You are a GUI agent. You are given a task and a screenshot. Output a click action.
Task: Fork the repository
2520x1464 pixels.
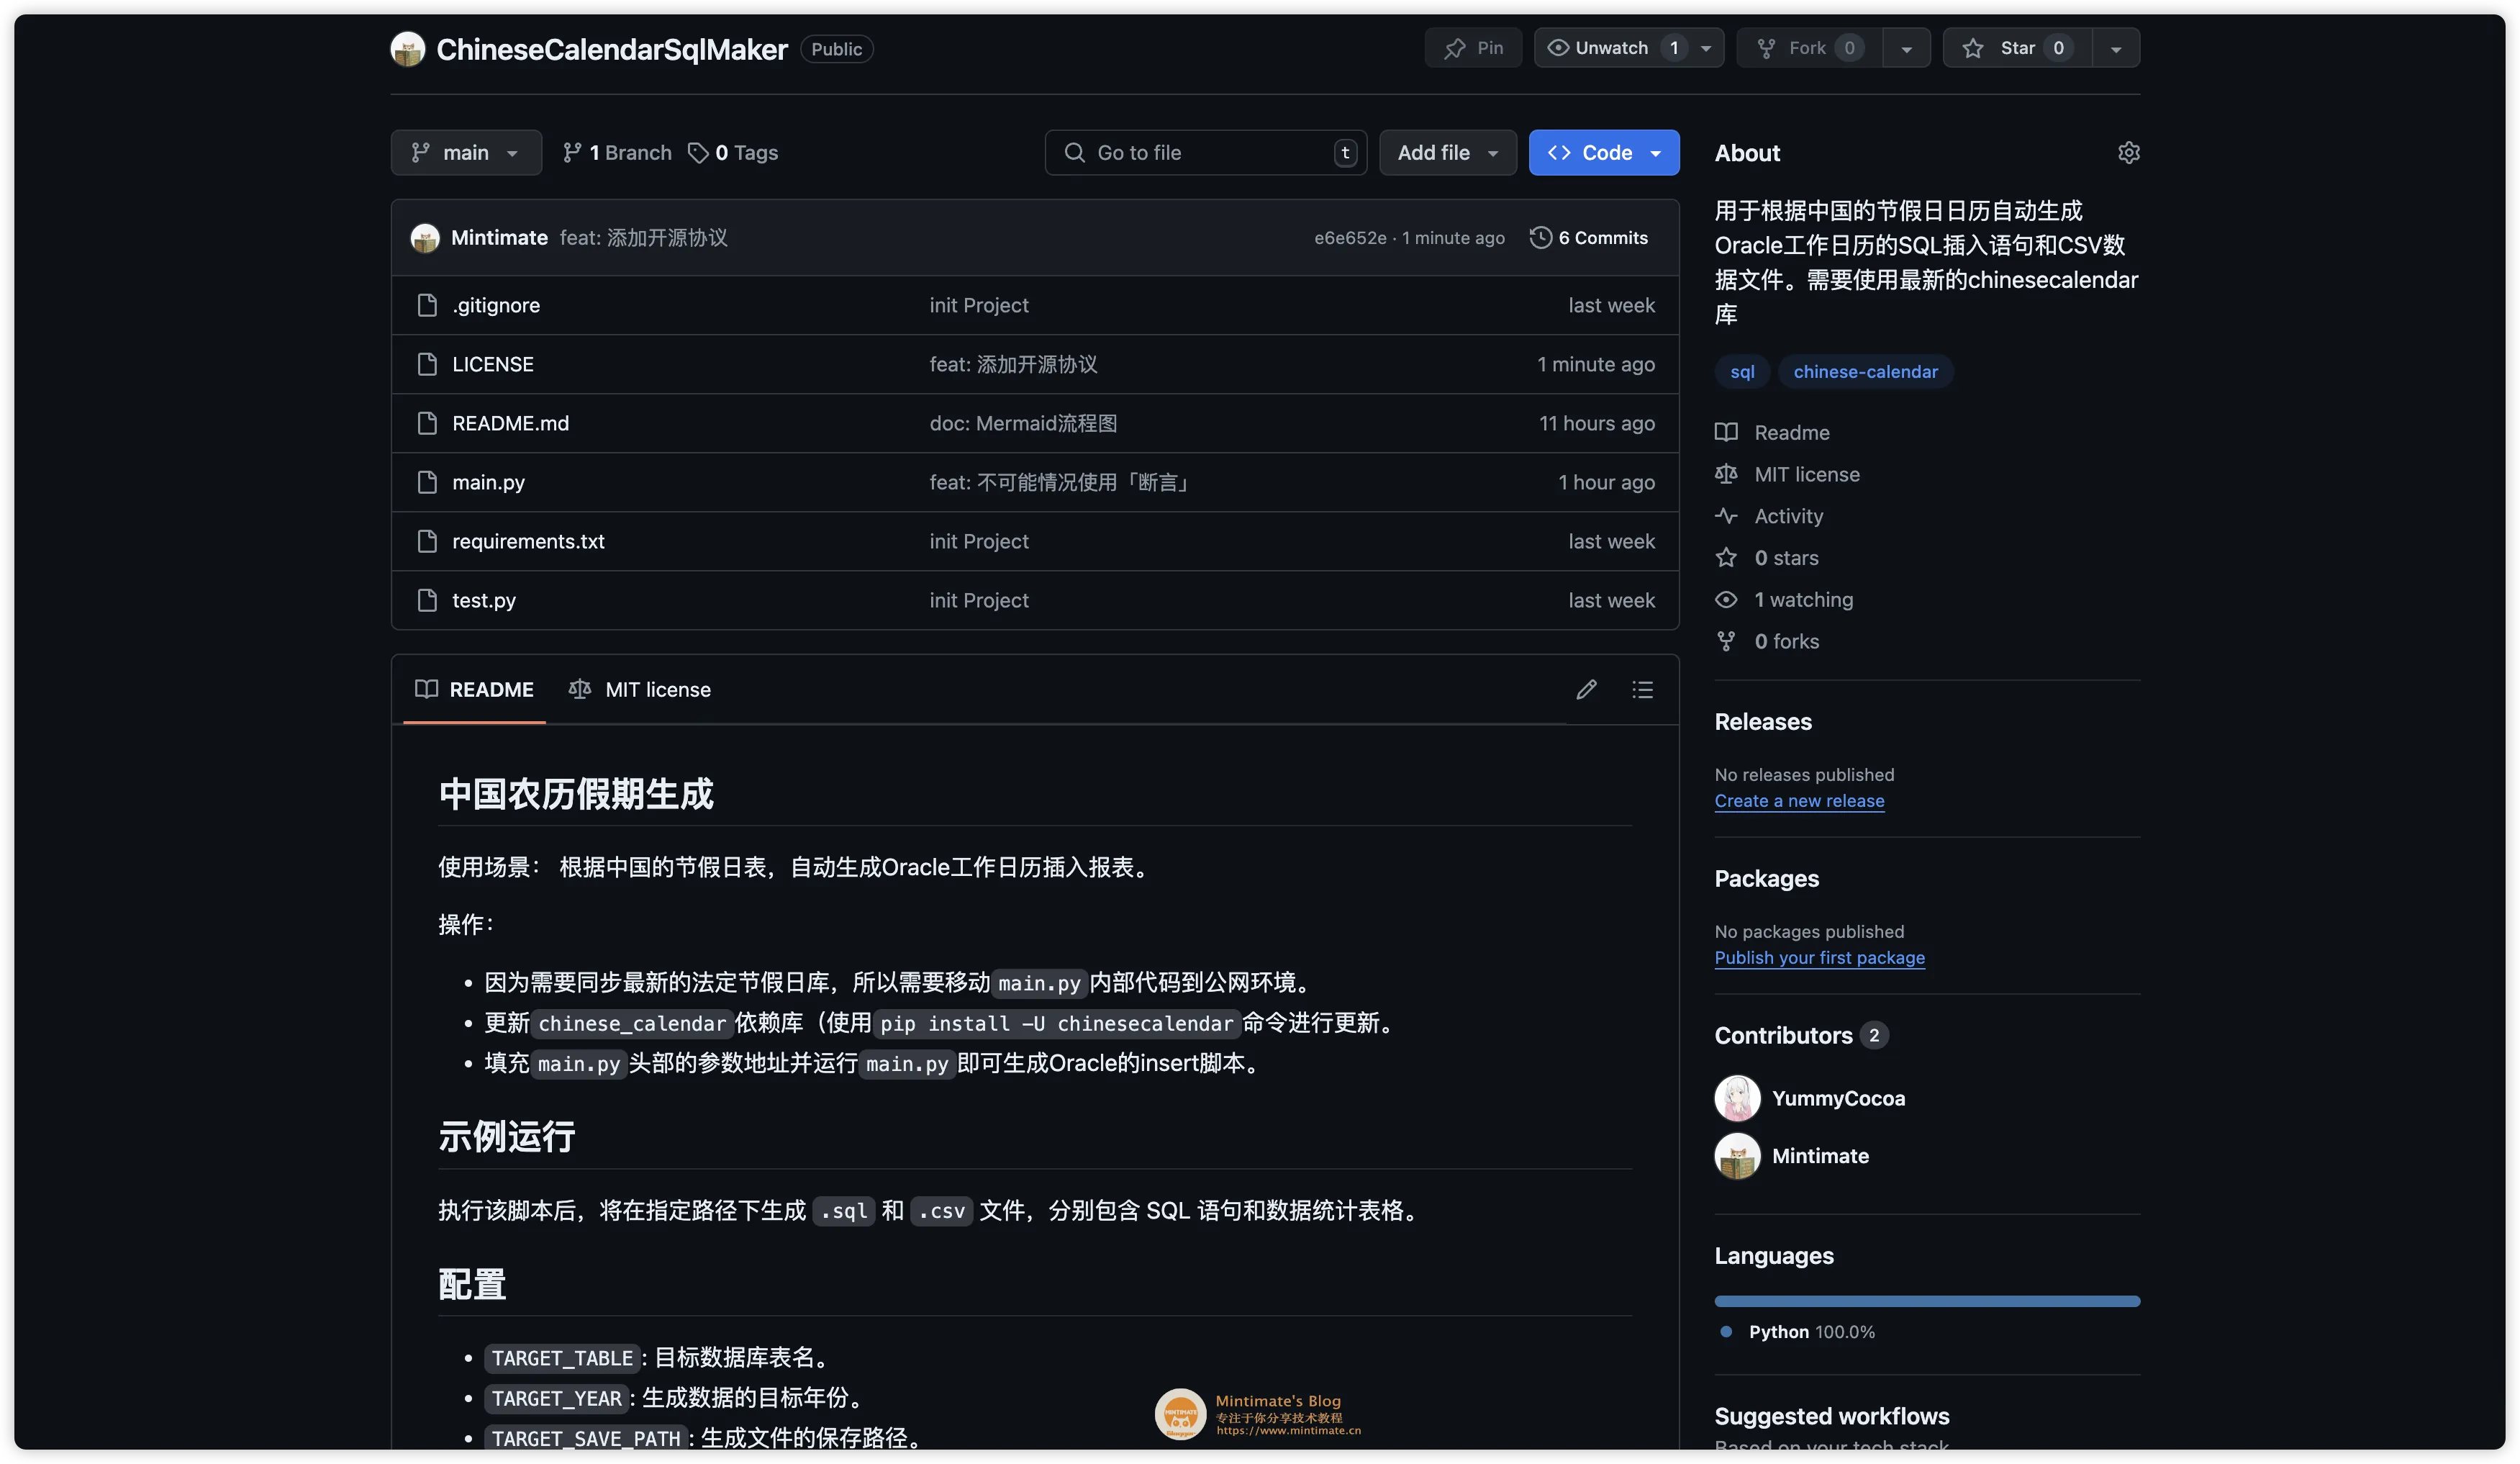1809,48
